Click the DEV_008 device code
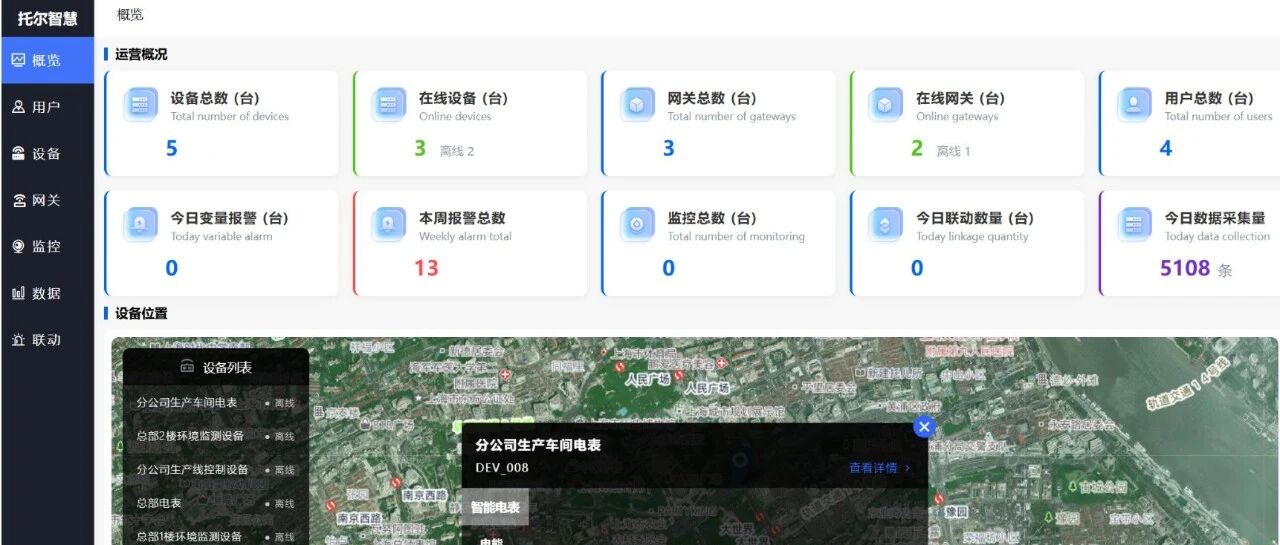This screenshot has height=545, width=1280. 502,467
